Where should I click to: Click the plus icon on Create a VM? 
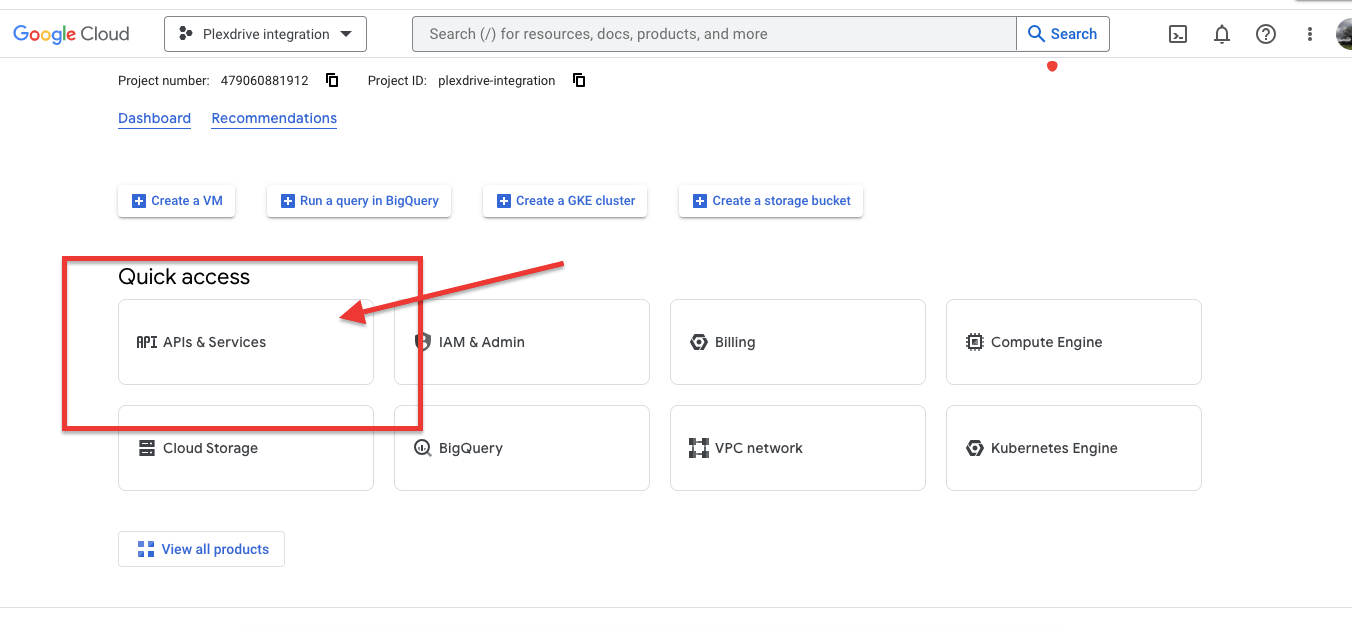click(x=139, y=201)
